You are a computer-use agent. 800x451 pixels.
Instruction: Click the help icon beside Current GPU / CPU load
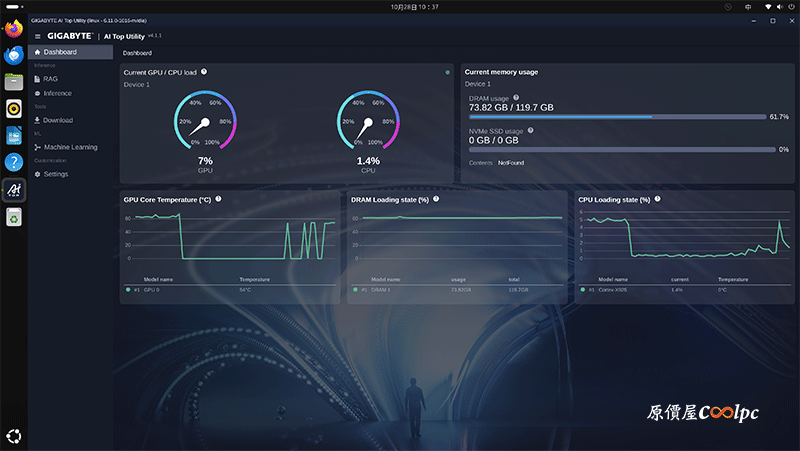click(x=204, y=72)
